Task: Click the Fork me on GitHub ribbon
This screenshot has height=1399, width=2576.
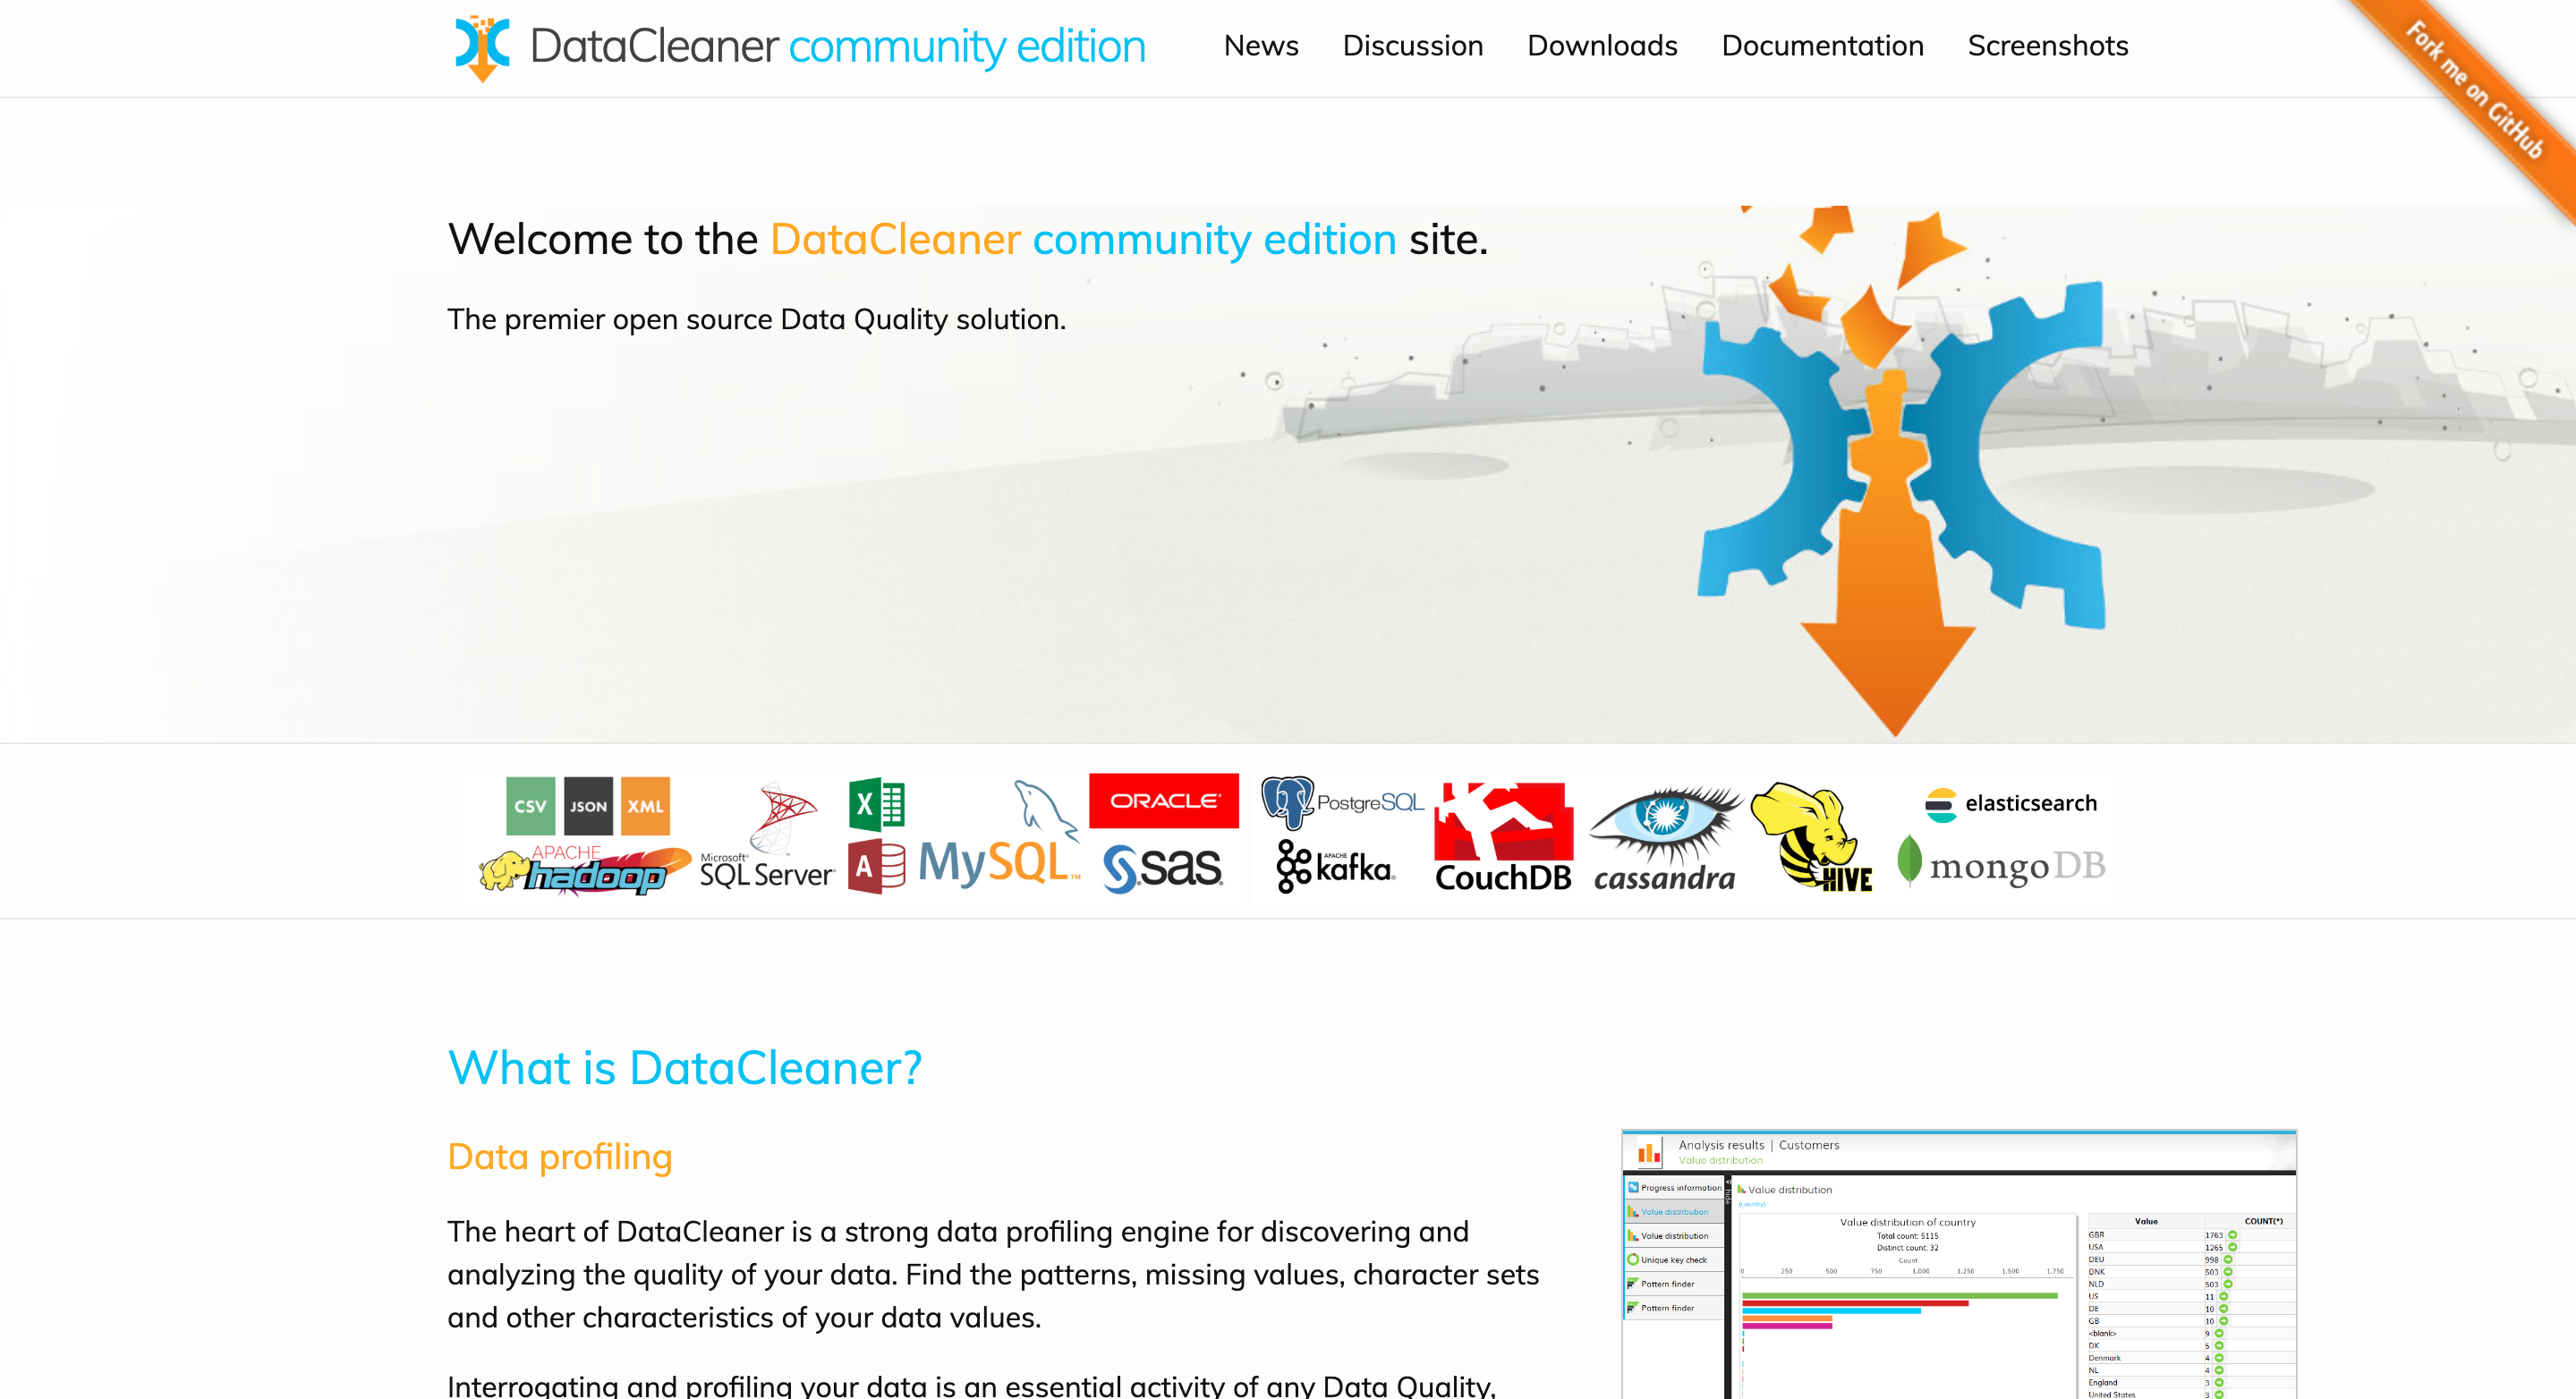Action: pyautogui.click(x=2474, y=90)
